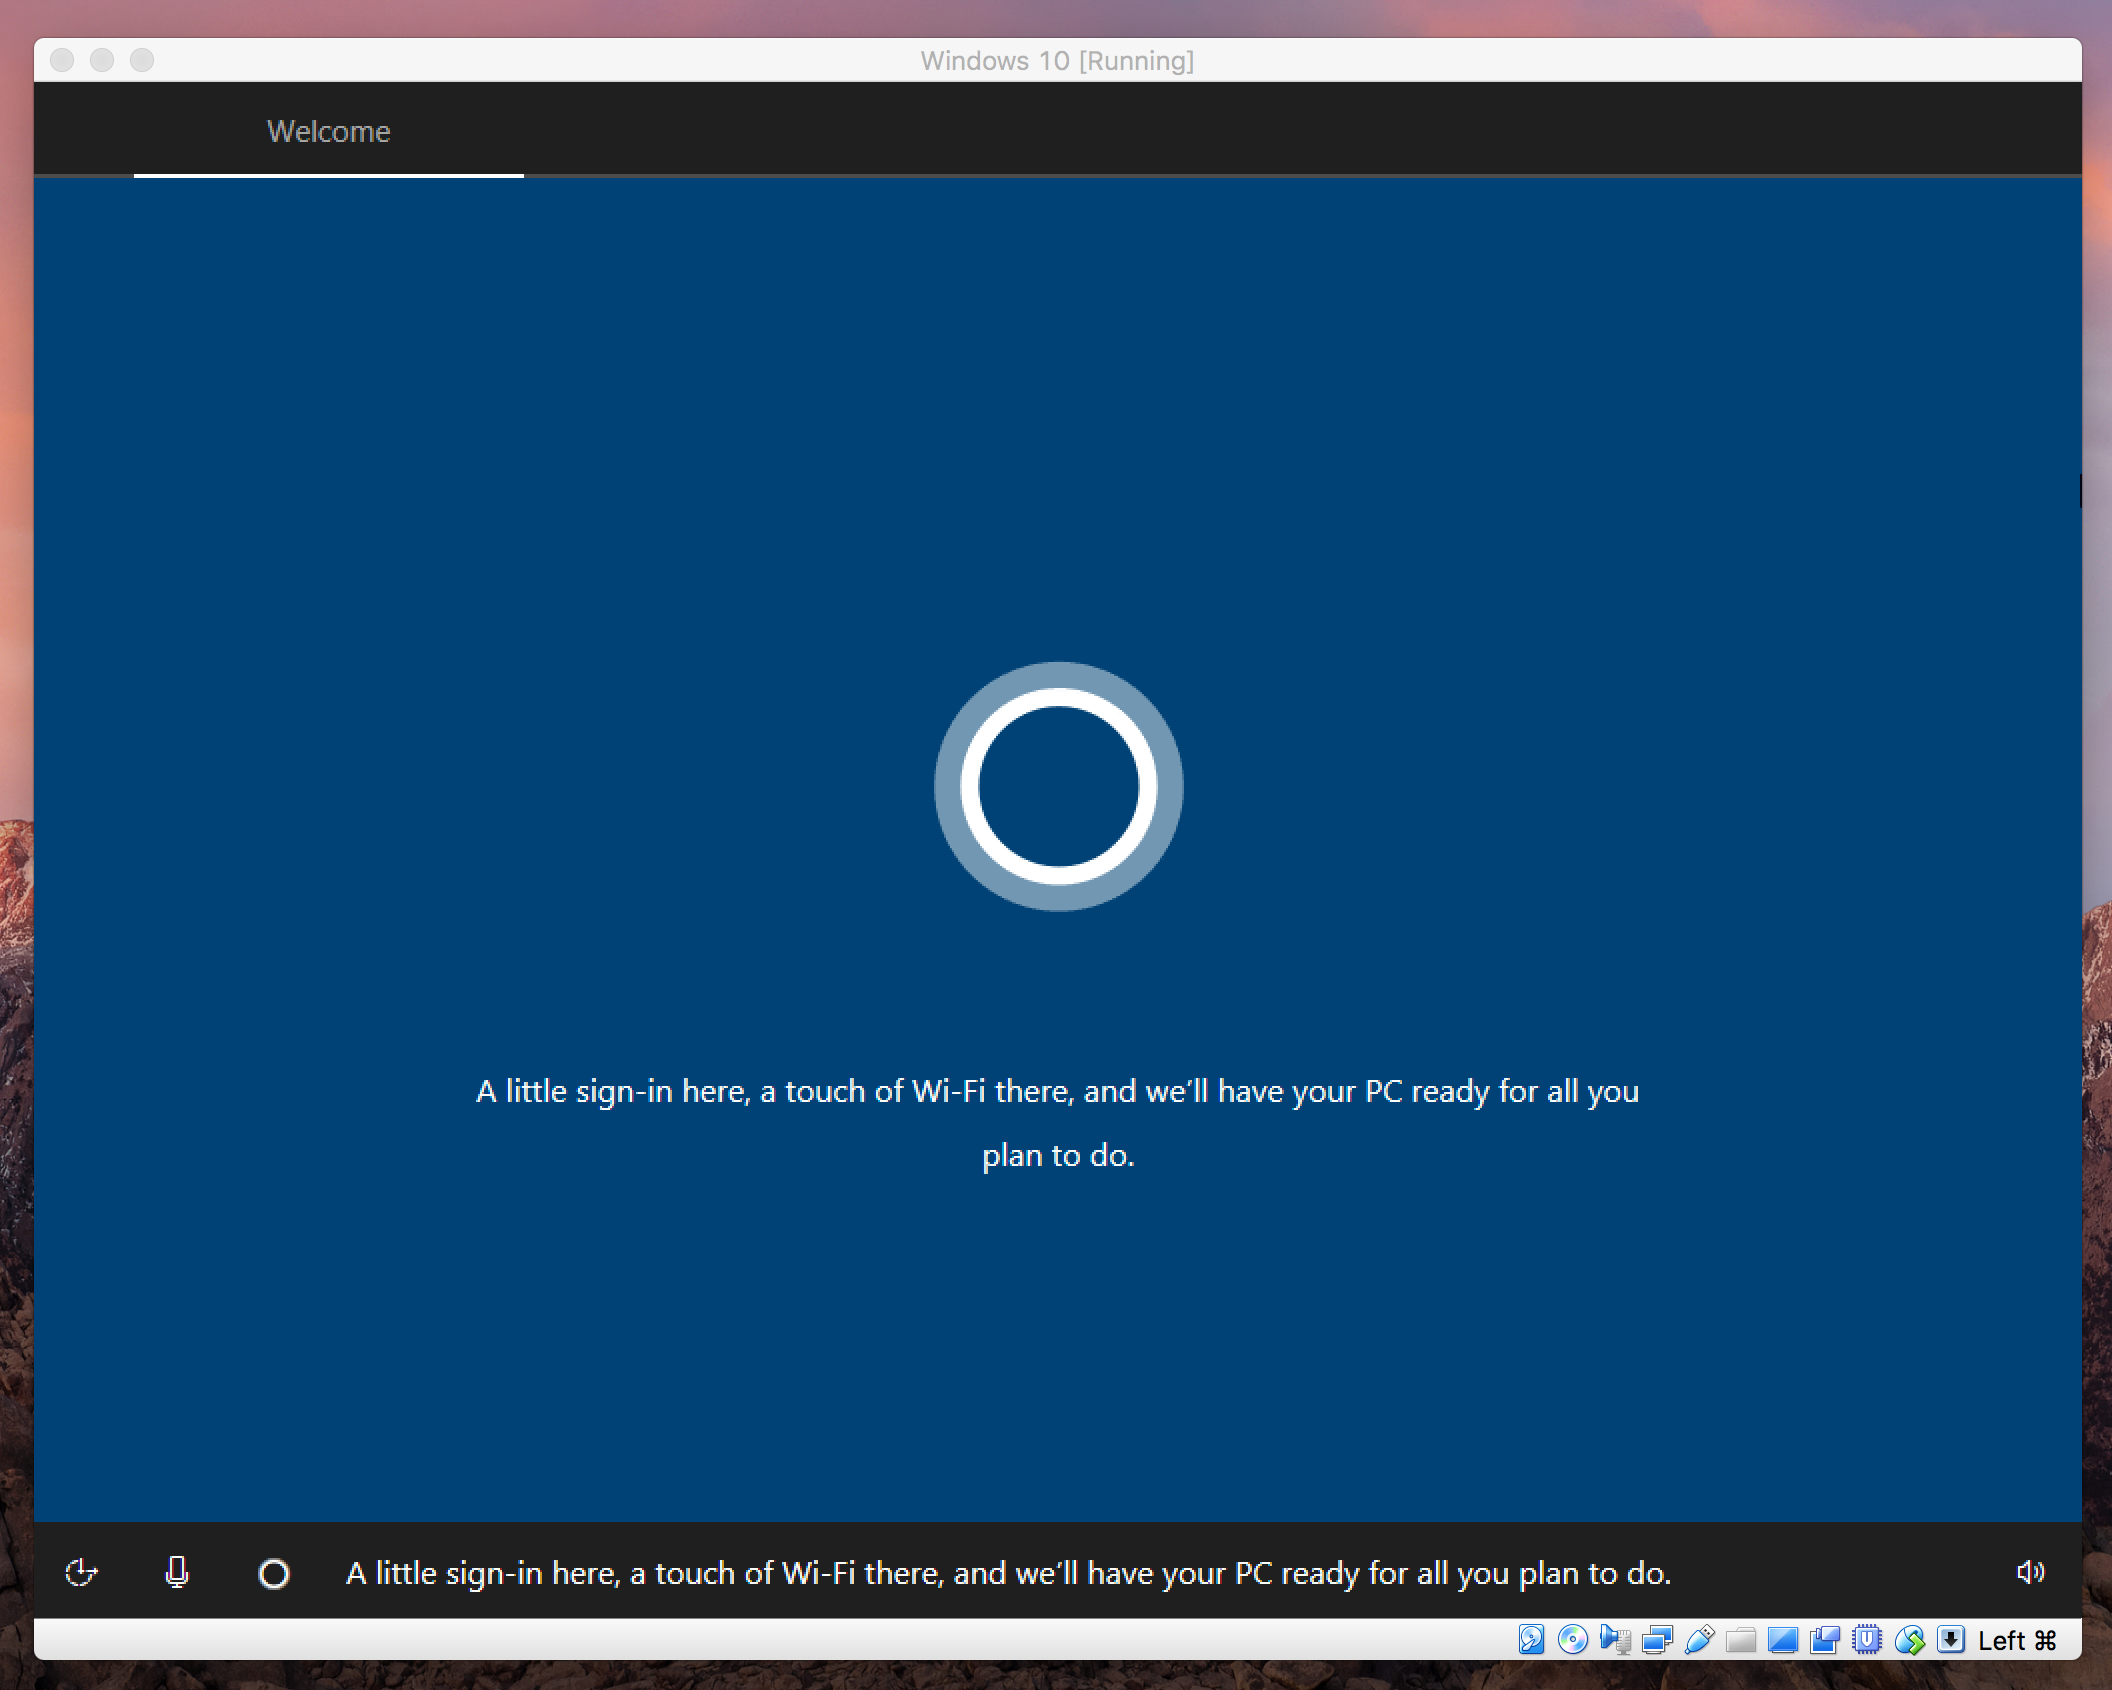Open the Ease of Access icon
The width and height of the screenshot is (2112, 1690).
(81, 1573)
